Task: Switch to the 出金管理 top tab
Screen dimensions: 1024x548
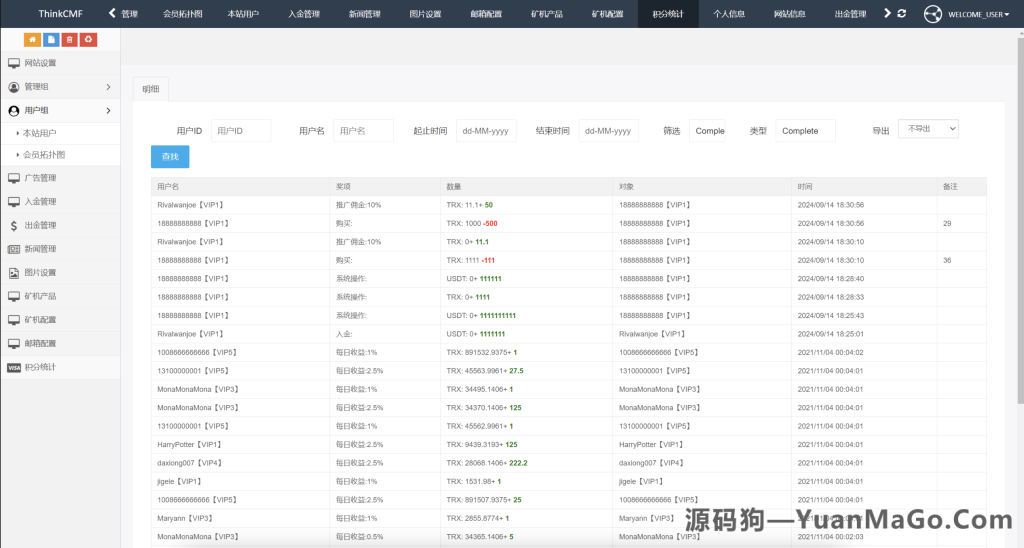Action: coord(850,14)
